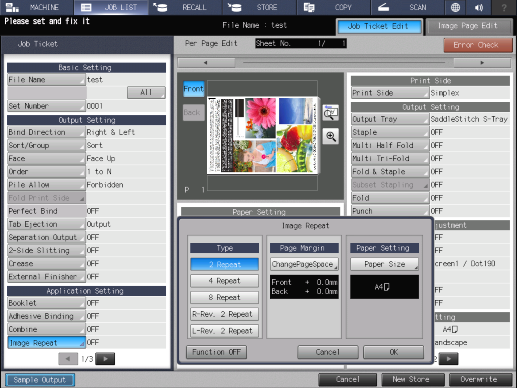Click the sheet navigation slider bar
The height and width of the screenshot is (388, 517).
click(344, 62)
